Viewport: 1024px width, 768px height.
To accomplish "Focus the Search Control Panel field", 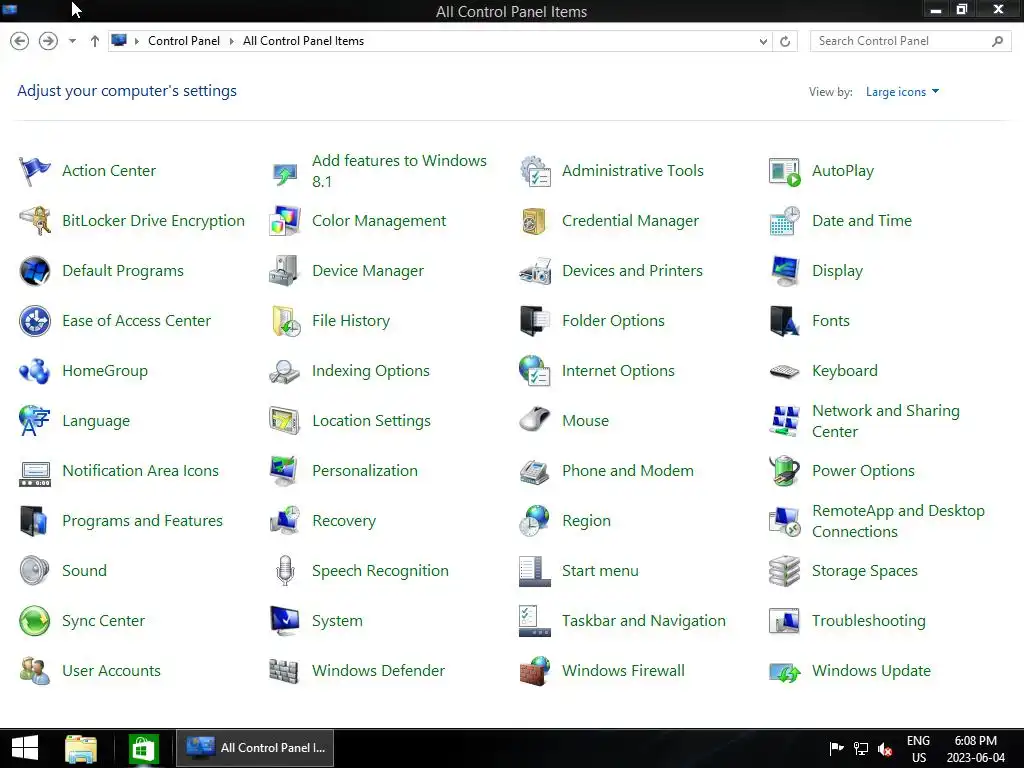I will 910,41.
